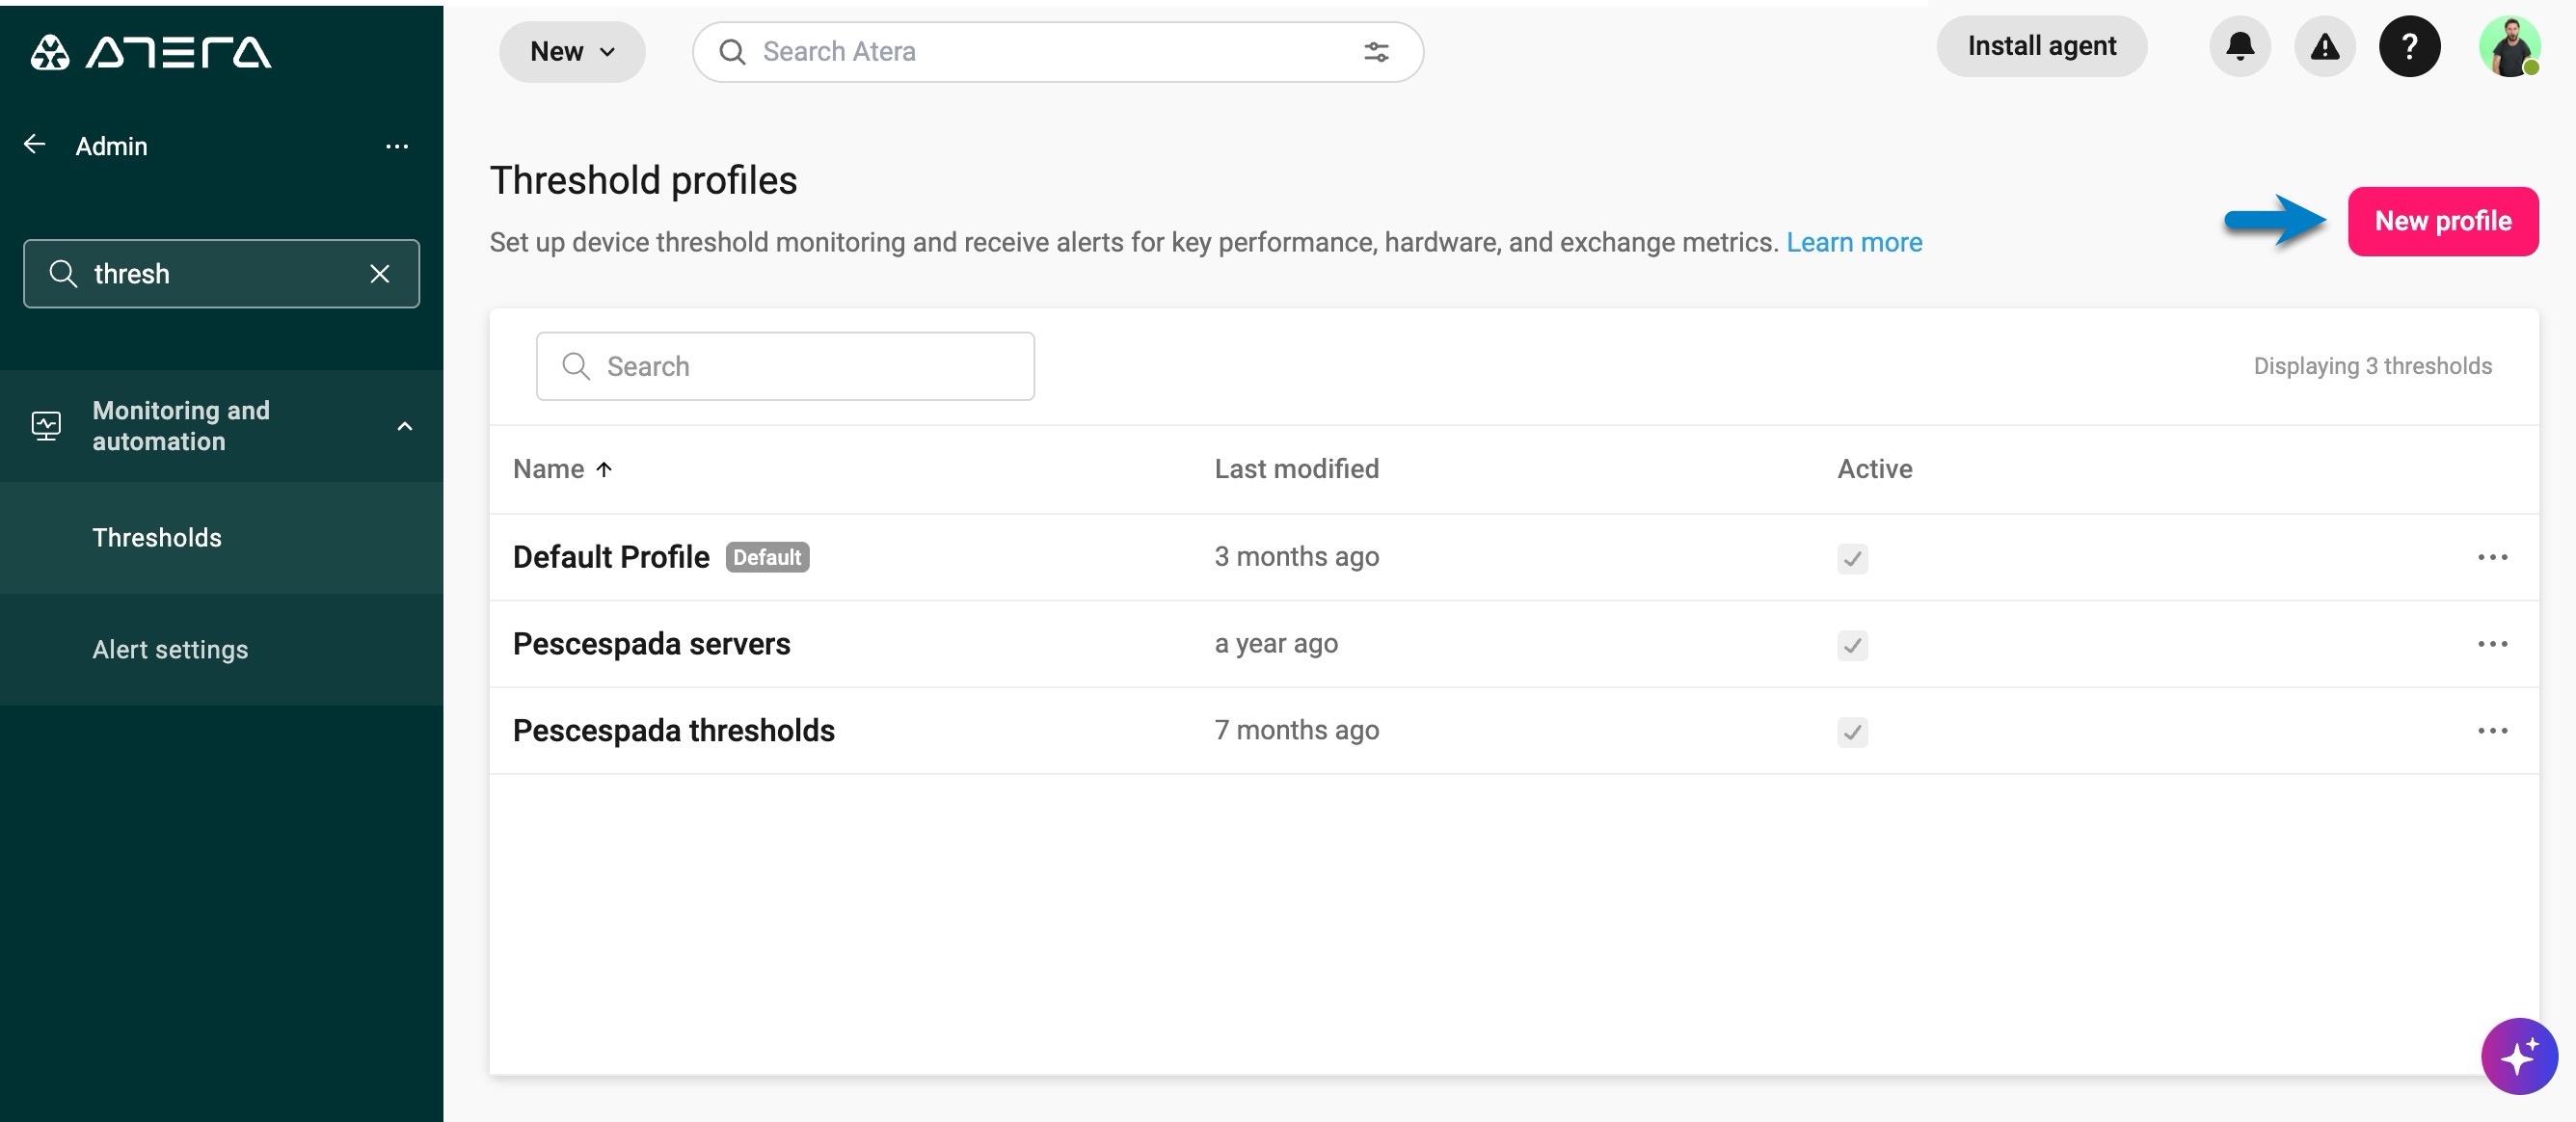Image resolution: width=2576 pixels, height=1122 pixels.
Task: Click the Search Atera field
Action: point(1058,51)
